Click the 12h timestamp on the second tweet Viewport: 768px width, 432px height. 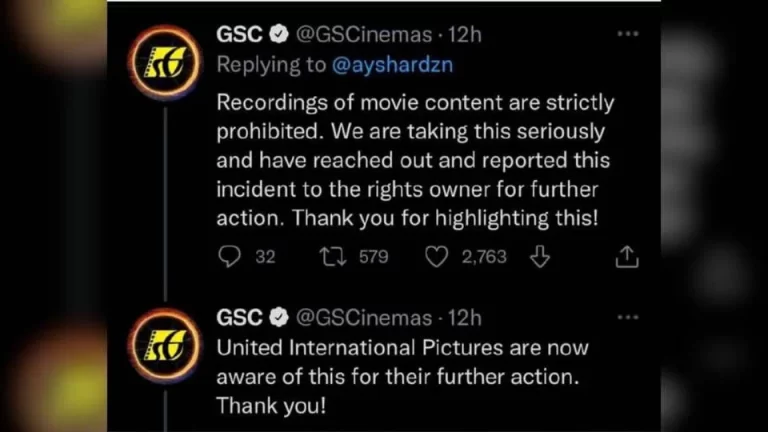pos(464,318)
